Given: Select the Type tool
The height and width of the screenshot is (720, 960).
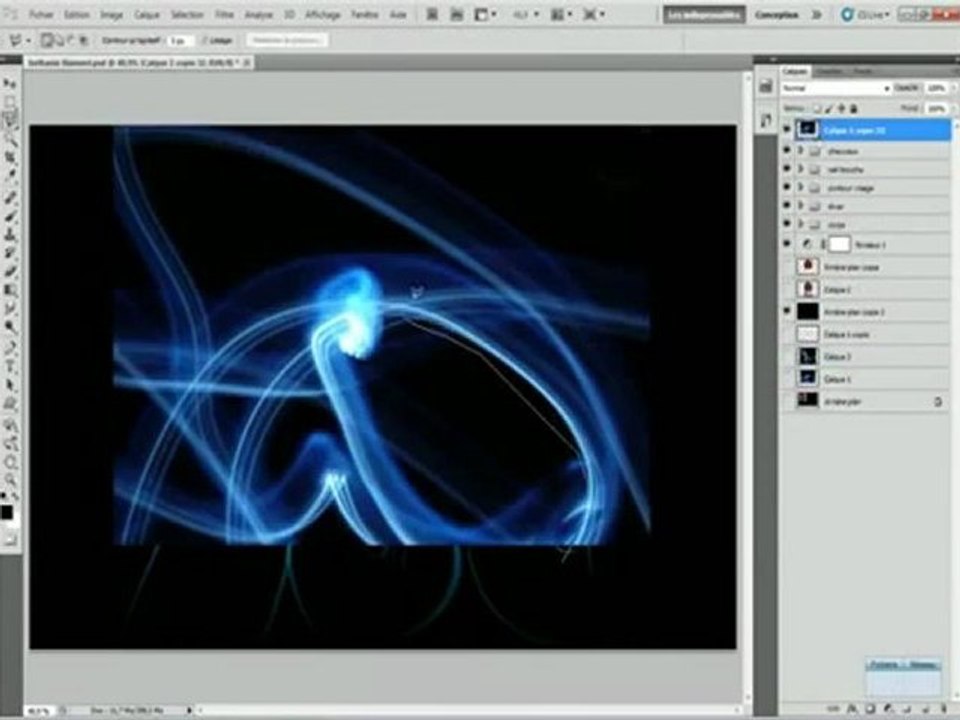Looking at the screenshot, I should pos(10,366).
